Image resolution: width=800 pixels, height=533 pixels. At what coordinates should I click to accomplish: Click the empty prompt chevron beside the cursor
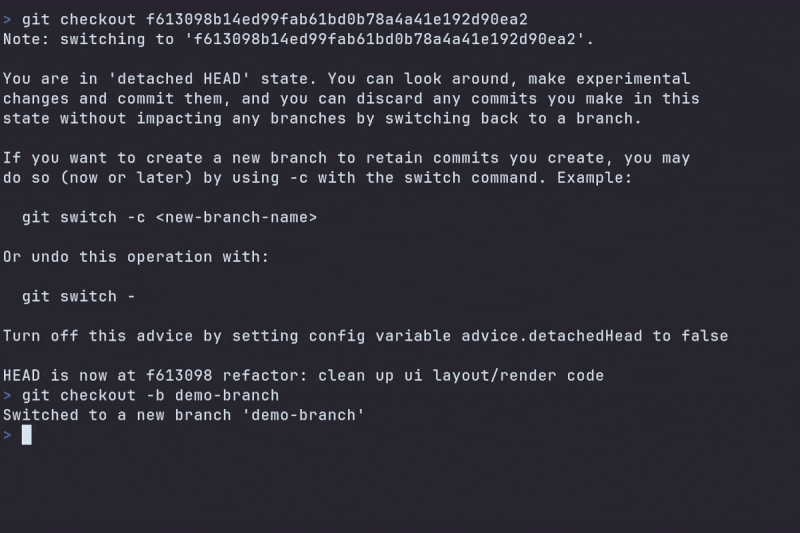point(7,435)
